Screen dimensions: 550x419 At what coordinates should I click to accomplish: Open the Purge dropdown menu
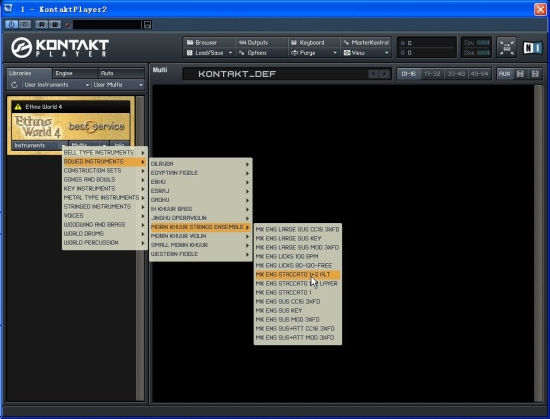[x=314, y=53]
